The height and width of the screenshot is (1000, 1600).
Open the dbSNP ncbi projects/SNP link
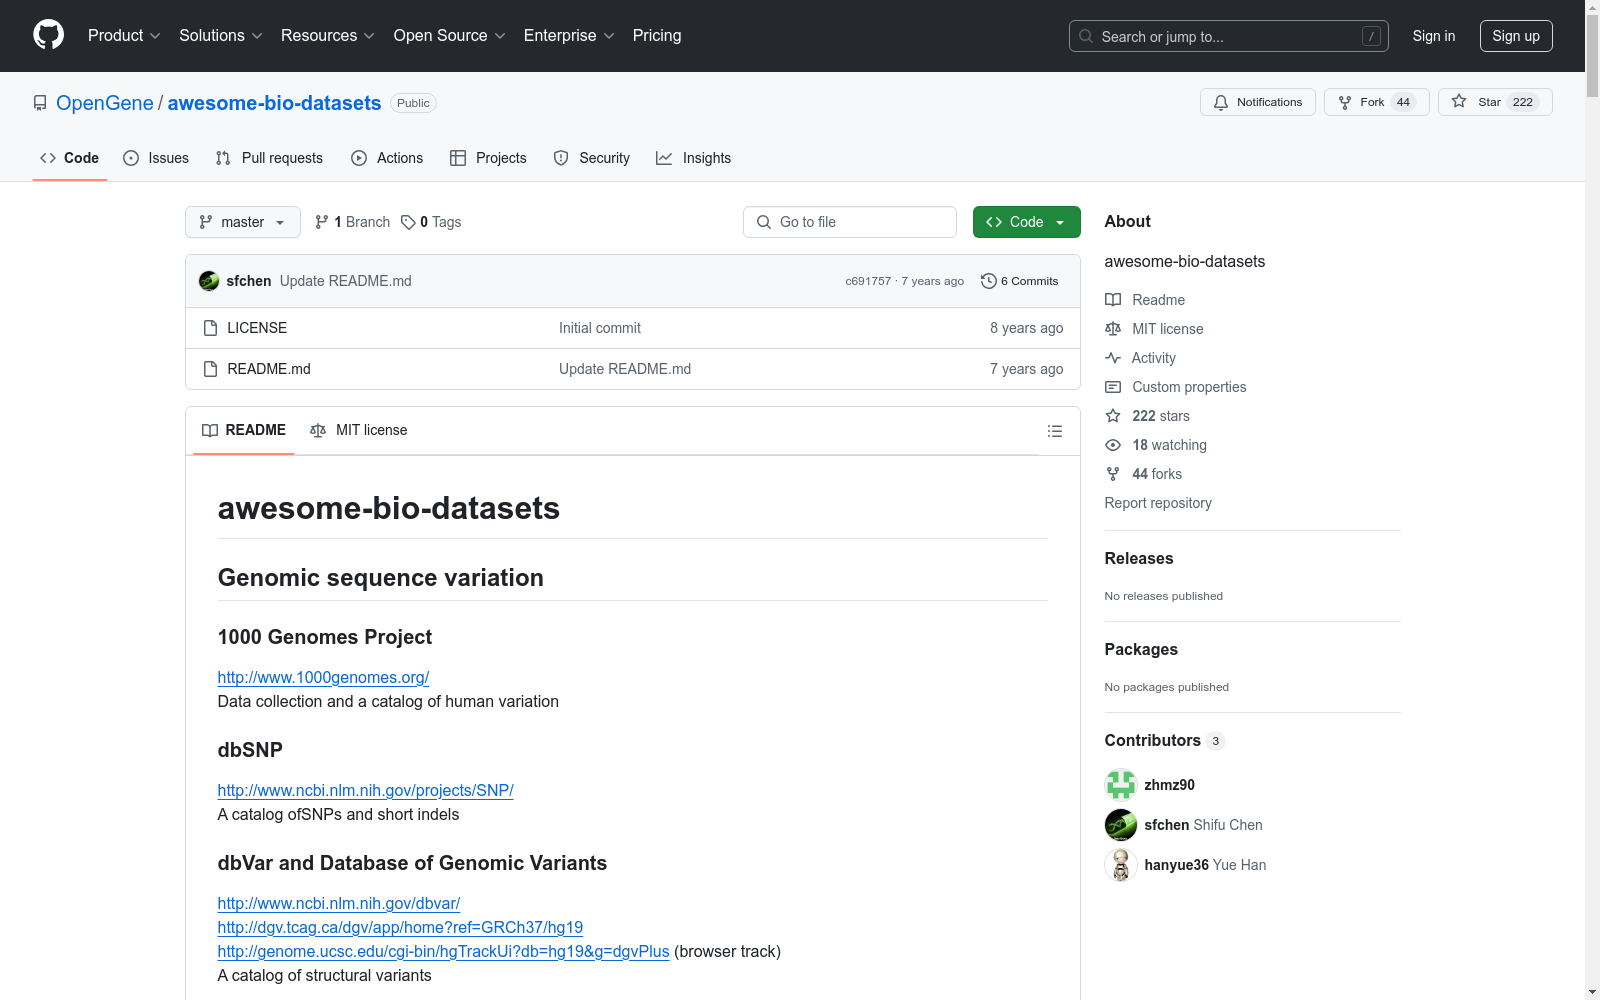tap(366, 790)
